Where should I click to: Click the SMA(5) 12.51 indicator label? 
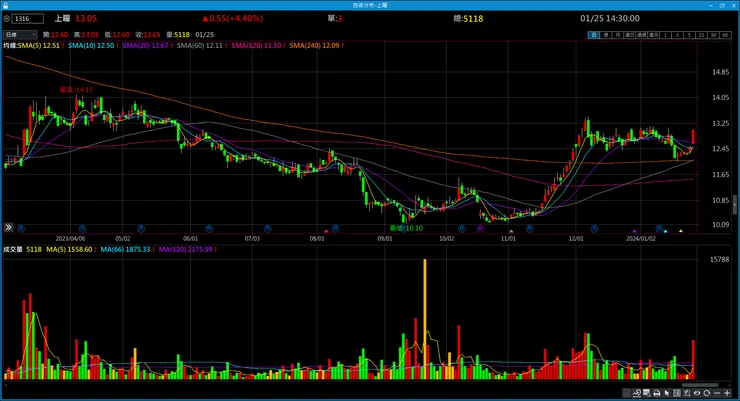[39, 46]
